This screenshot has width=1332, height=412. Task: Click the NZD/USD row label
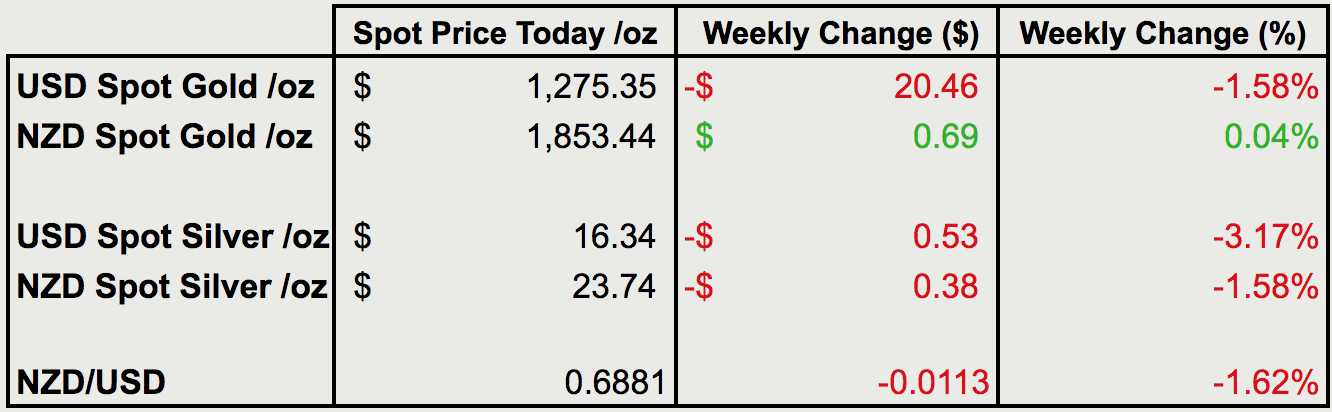pos(91,381)
